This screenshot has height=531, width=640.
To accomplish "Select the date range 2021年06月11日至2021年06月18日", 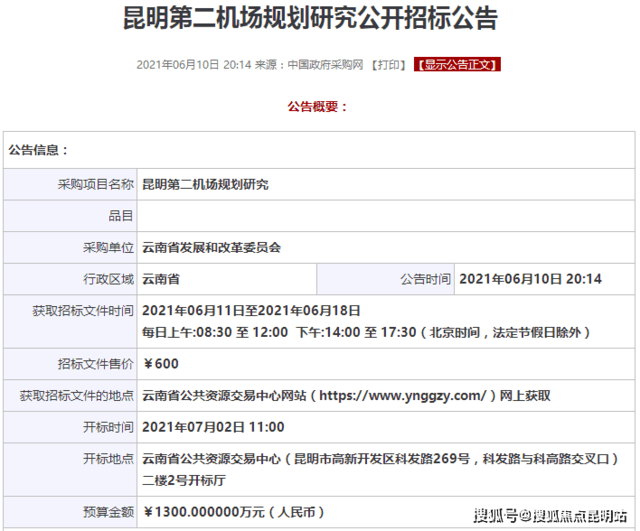I will tap(251, 311).
